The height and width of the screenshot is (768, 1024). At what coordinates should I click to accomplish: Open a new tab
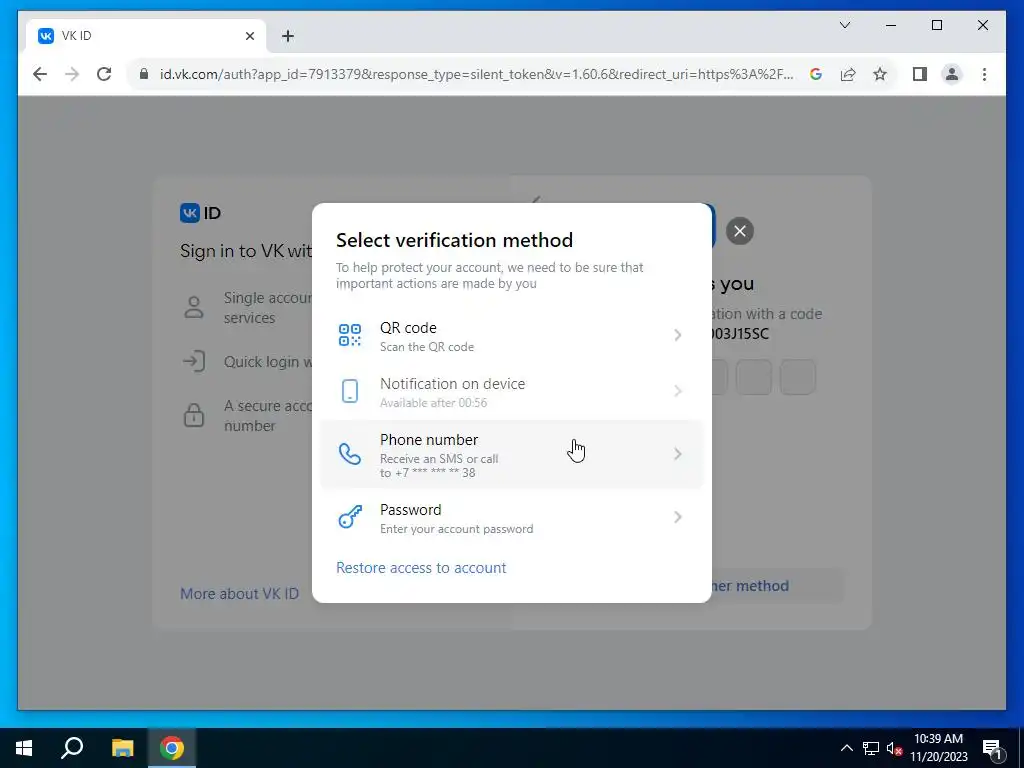click(x=287, y=36)
